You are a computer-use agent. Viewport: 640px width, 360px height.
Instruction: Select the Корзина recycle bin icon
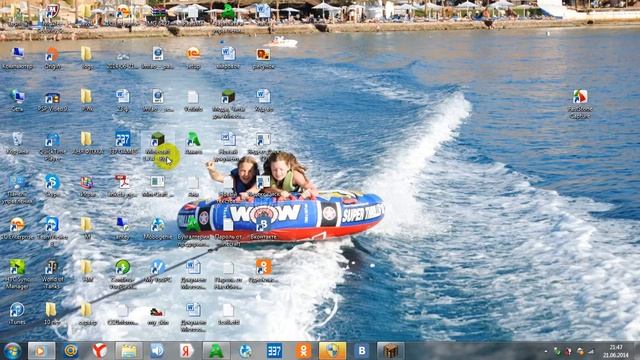tap(17, 143)
